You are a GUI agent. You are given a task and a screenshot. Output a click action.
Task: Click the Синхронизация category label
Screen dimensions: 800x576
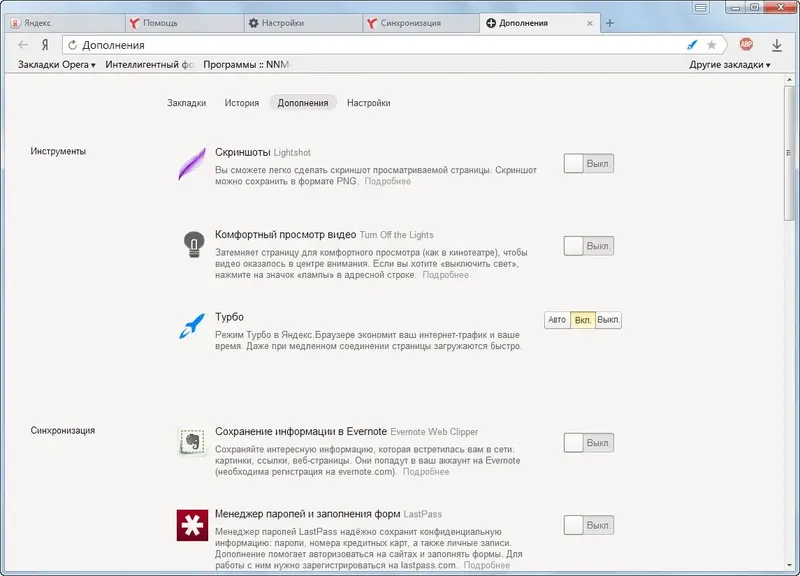62,430
